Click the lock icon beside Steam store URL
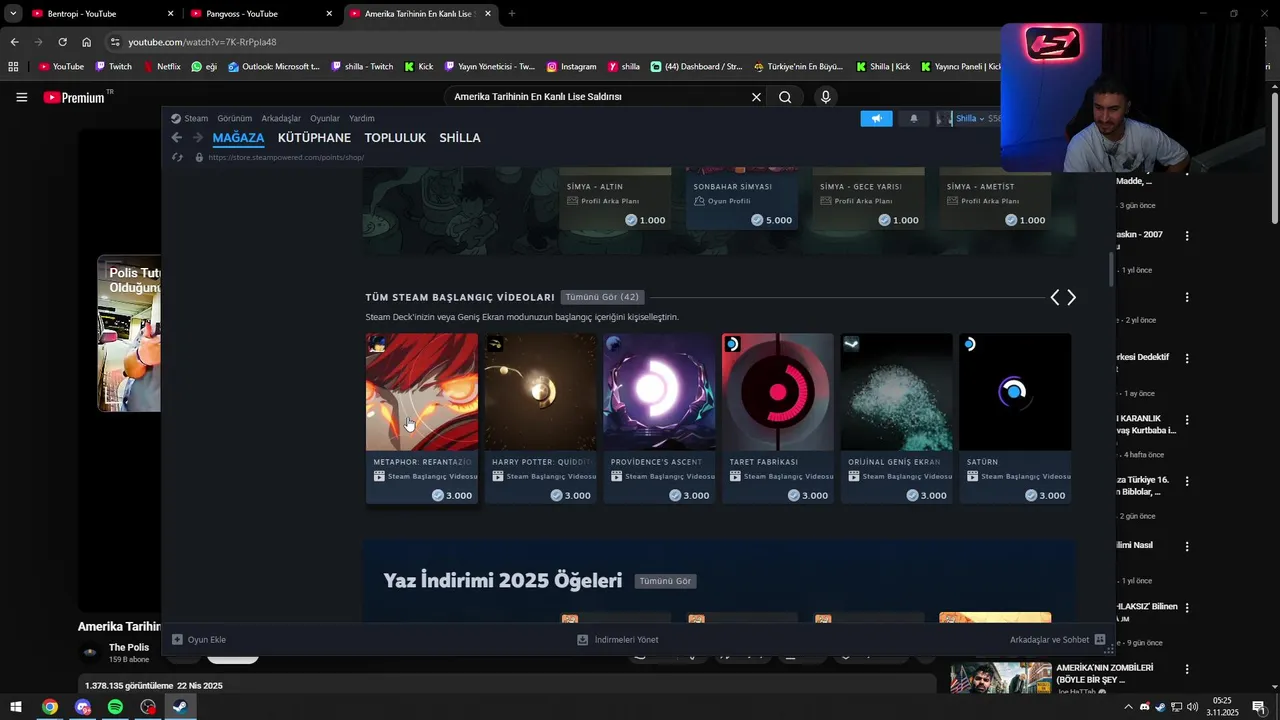This screenshot has height=720, width=1280. pyautogui.click(x=199, y=157)
